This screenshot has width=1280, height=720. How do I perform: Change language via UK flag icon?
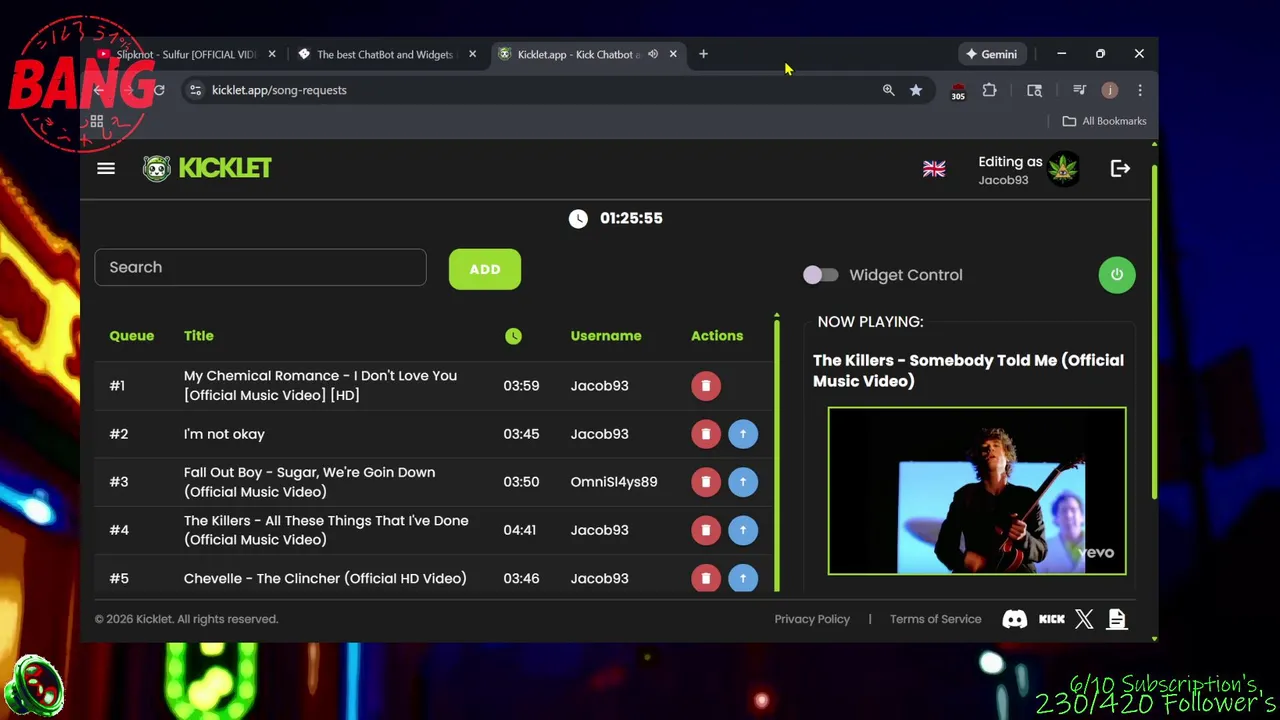click(934, 169)
